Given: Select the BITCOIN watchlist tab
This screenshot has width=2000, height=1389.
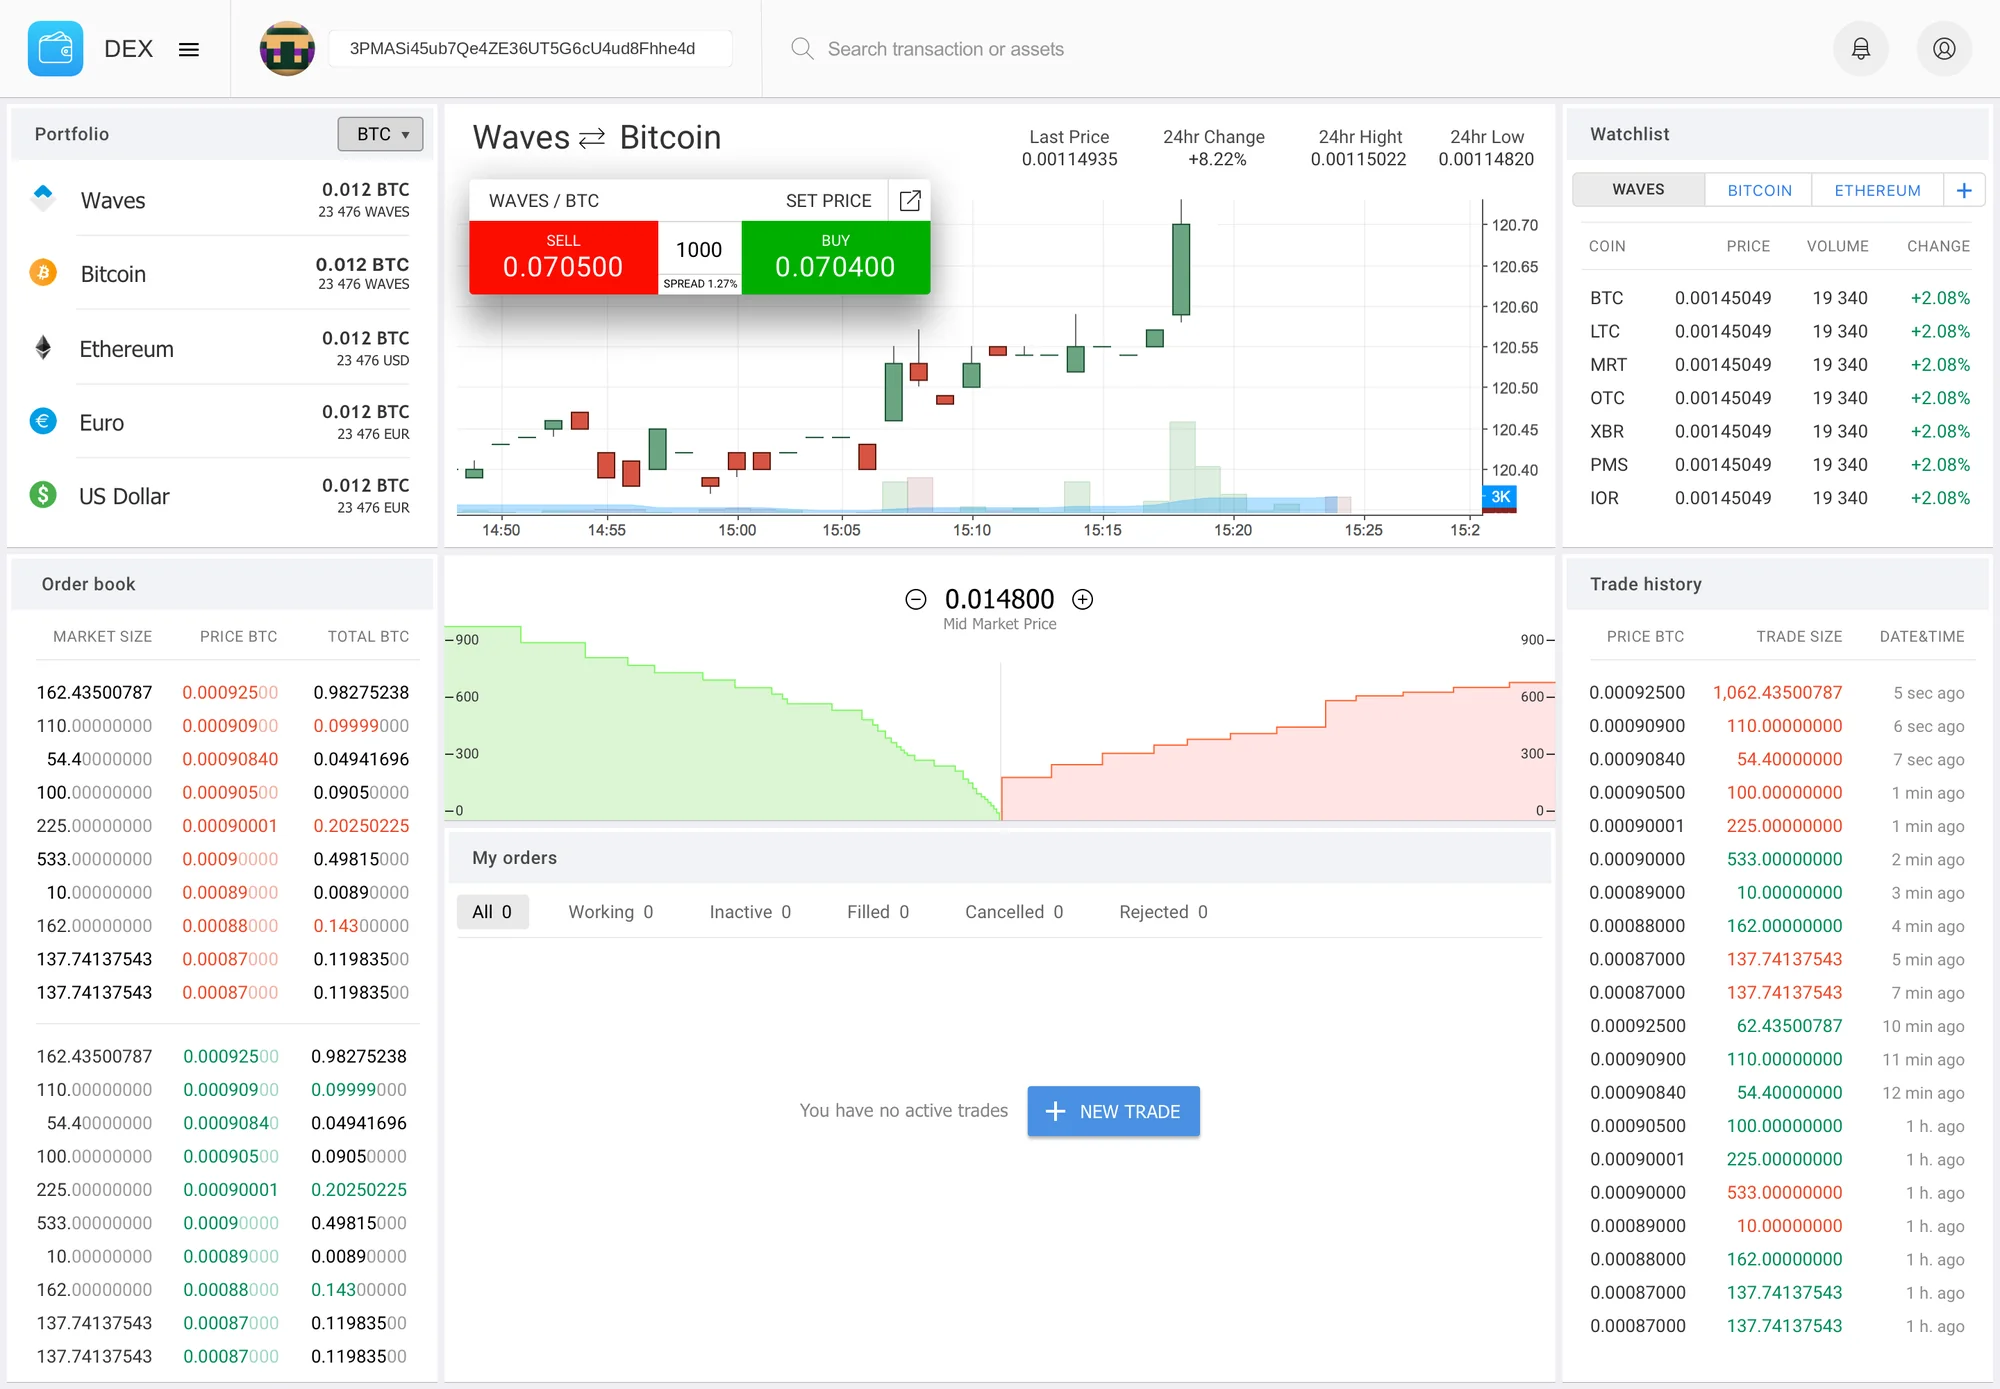Looking at the screenshot, I should point(1759,190).
